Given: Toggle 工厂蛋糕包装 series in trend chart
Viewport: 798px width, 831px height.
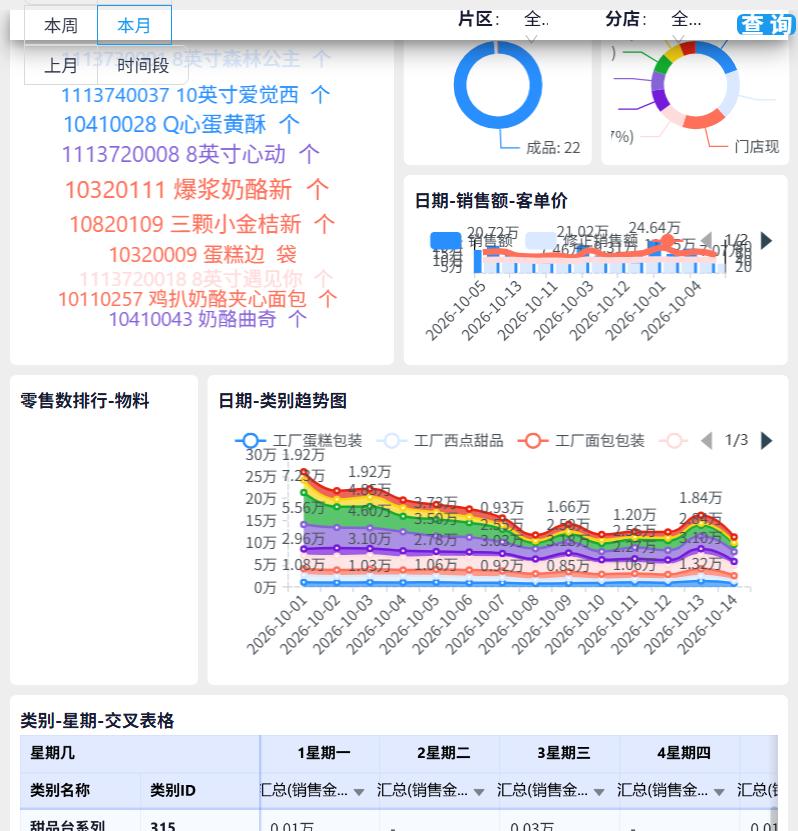Looking at the screenshot, I should coord(299,440).
